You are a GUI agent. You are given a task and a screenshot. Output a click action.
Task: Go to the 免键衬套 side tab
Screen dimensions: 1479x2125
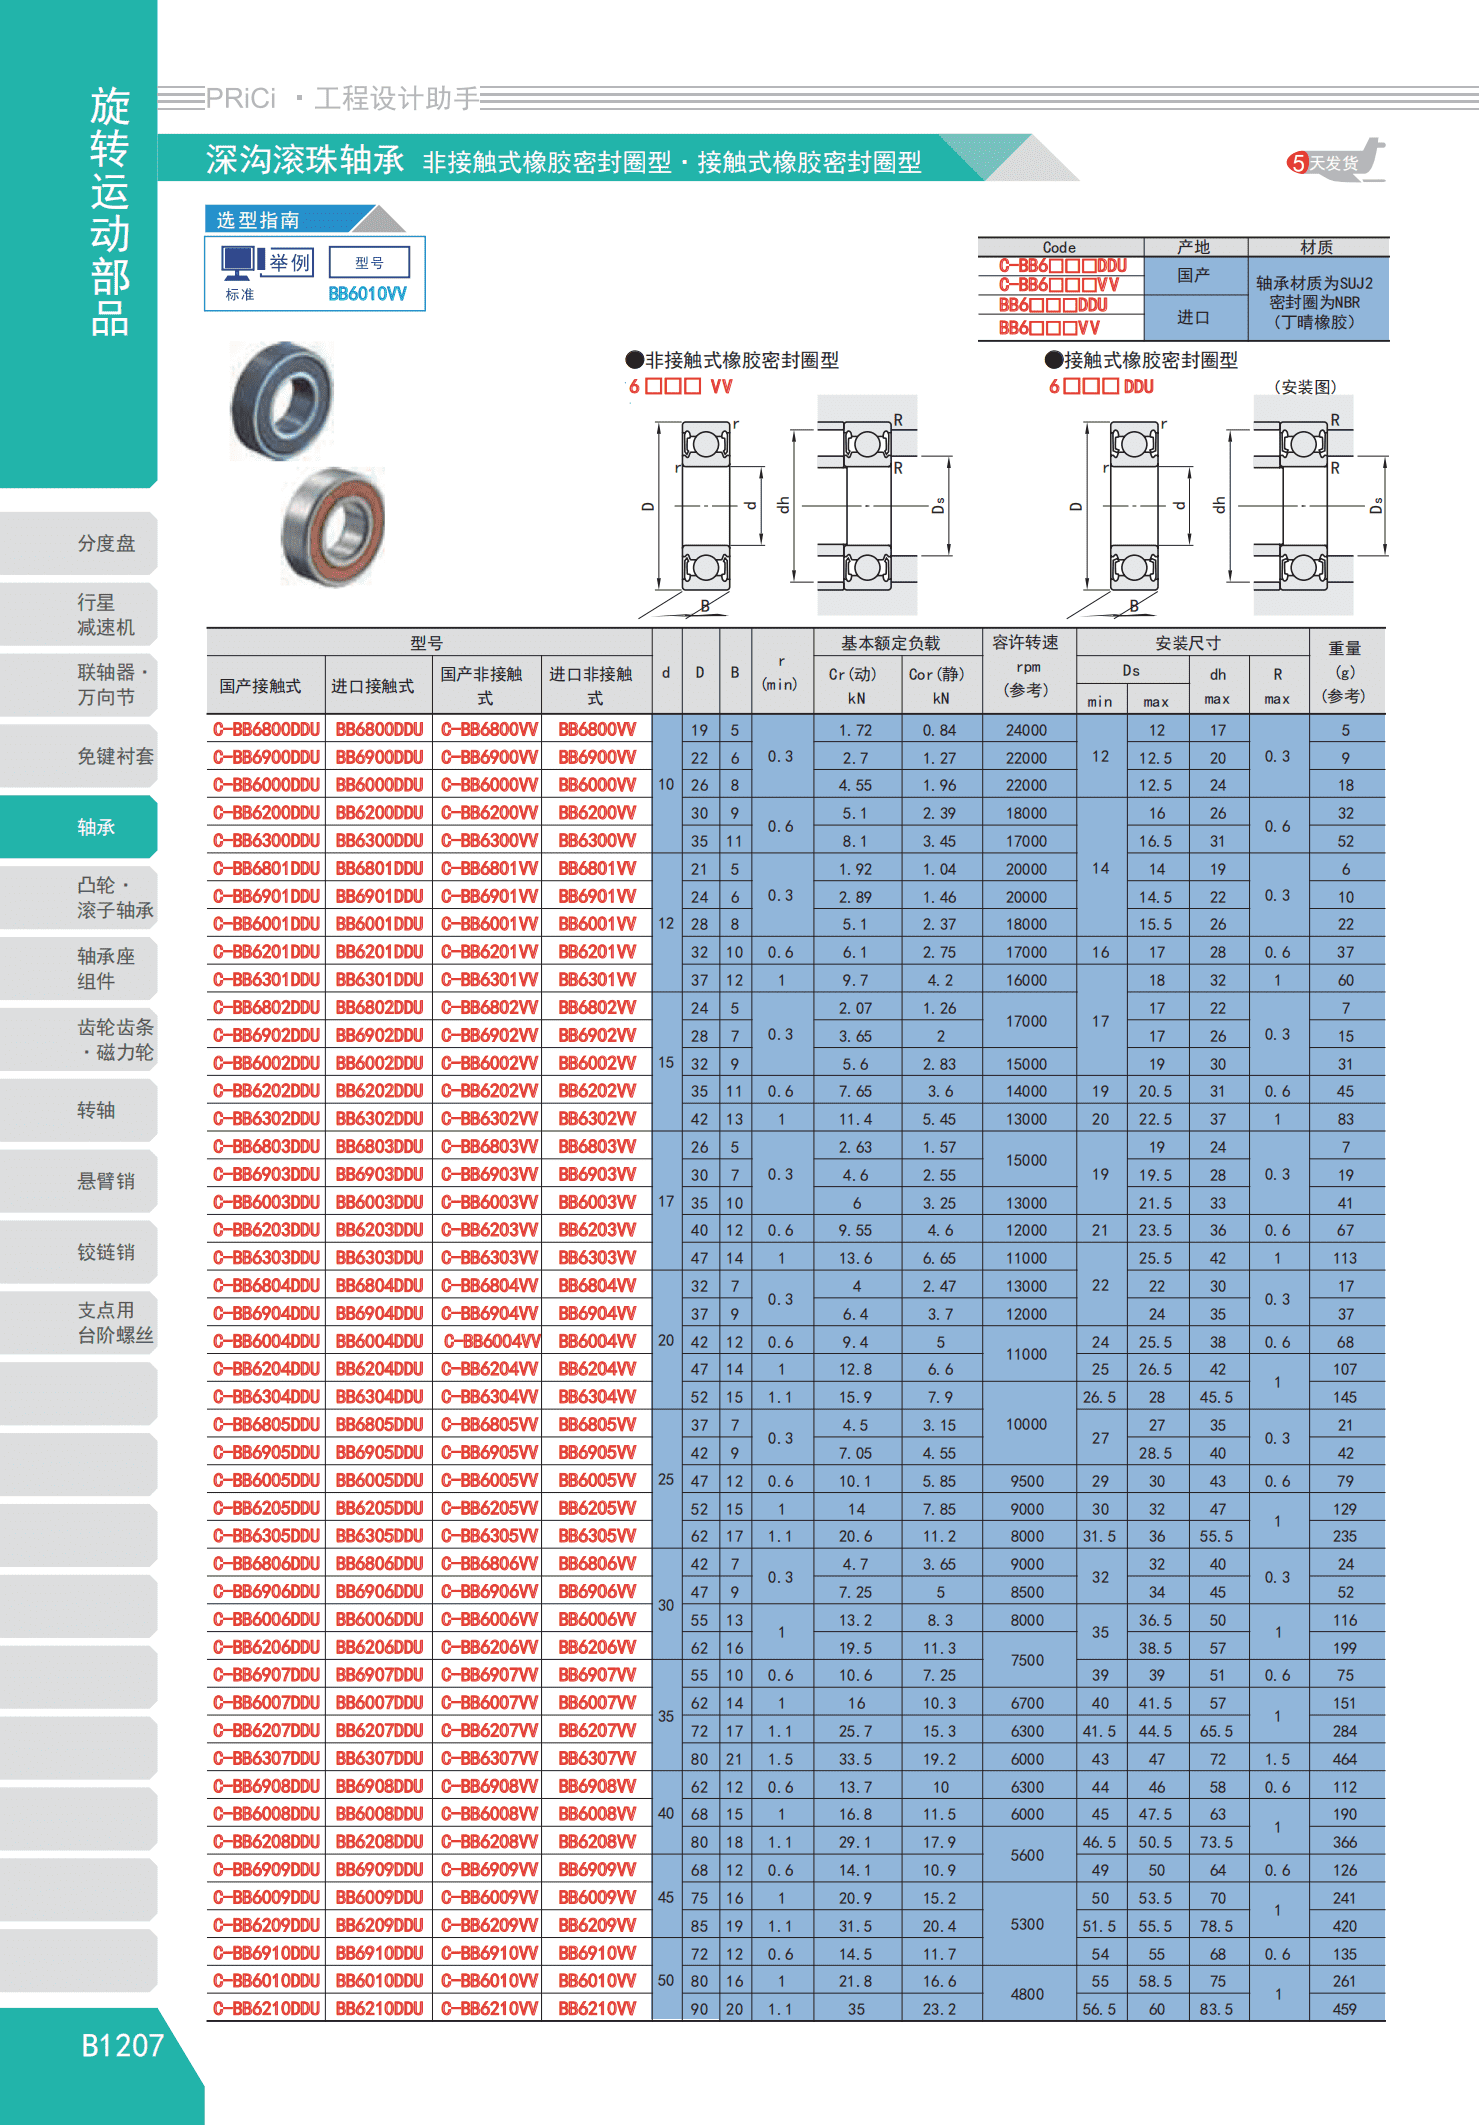79,756
